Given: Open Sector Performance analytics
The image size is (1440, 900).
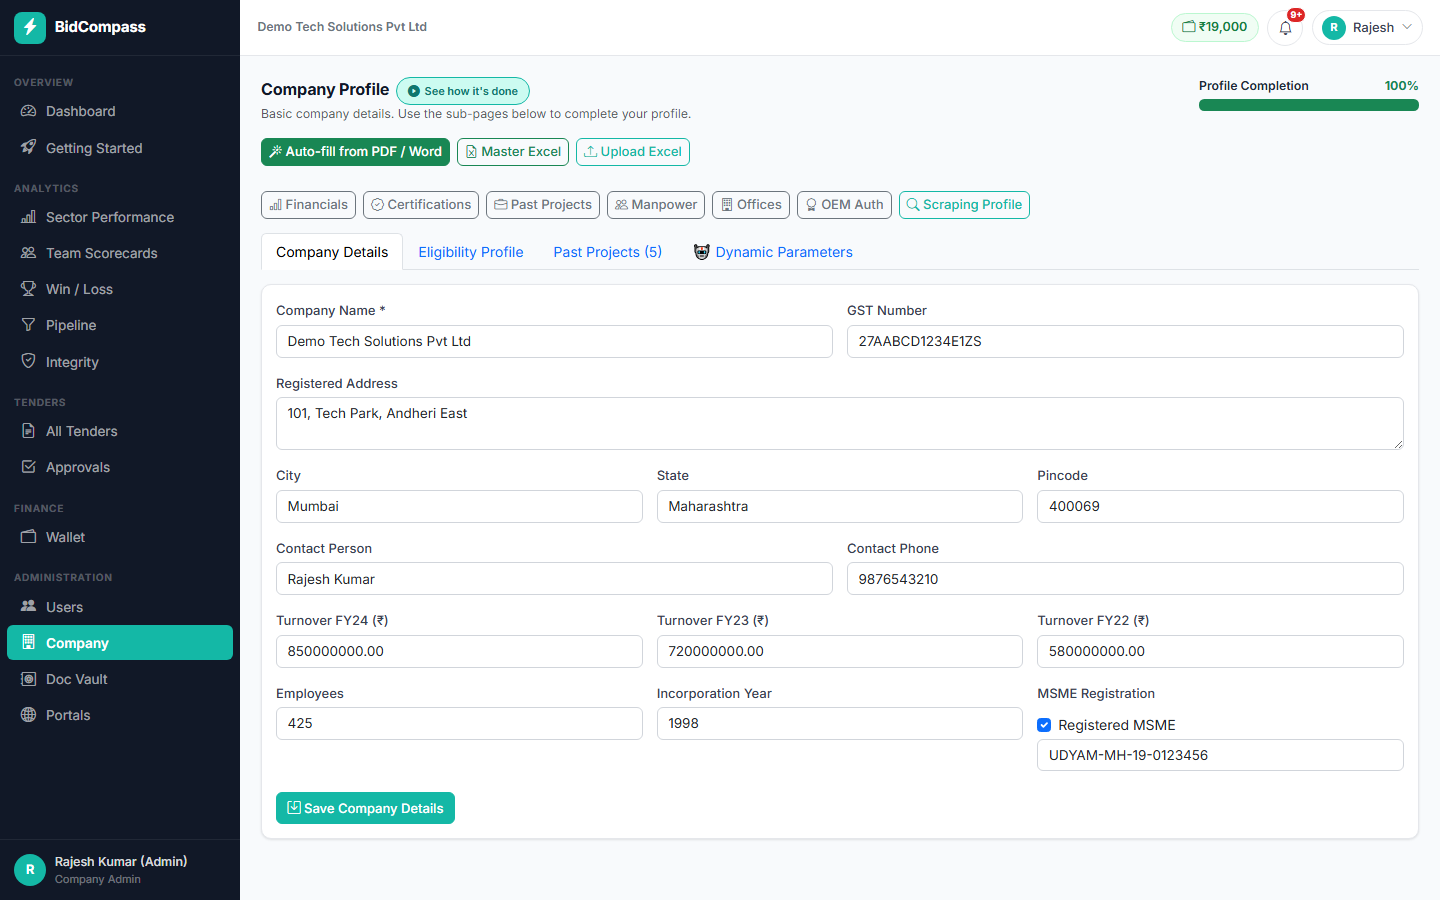Looking at the screenshot, I should pyautogui.click(x=120, y=217).
